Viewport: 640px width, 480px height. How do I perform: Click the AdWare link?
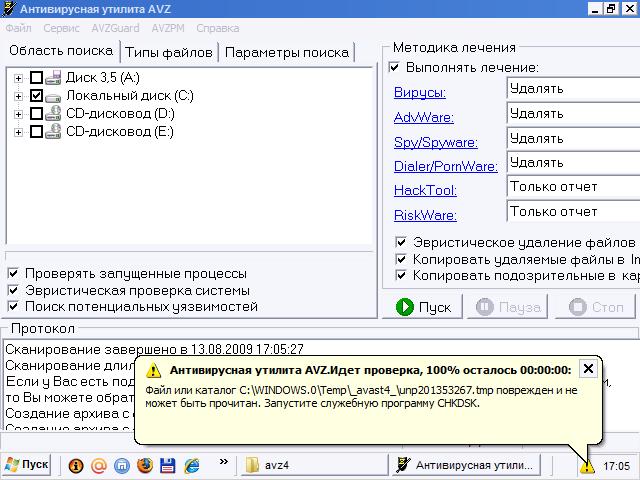[424, 118]
